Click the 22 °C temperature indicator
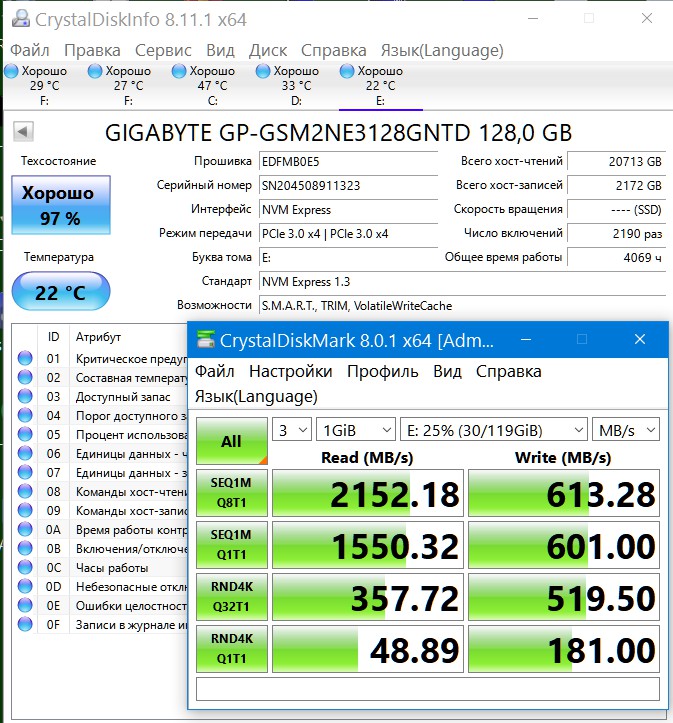Screen dimensions: 673x723 (x=61, y=292)
